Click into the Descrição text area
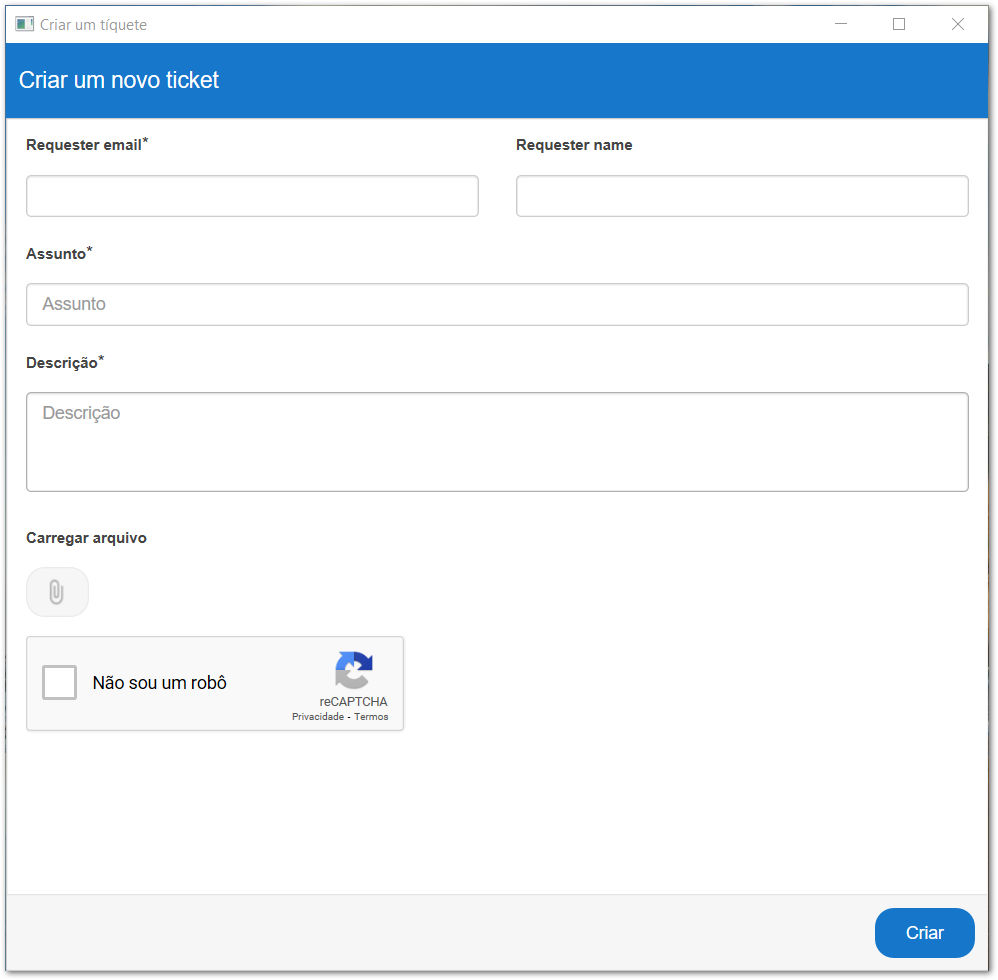Image resolution: width=998 pixels, height=980 pixels. click(497, 442)
